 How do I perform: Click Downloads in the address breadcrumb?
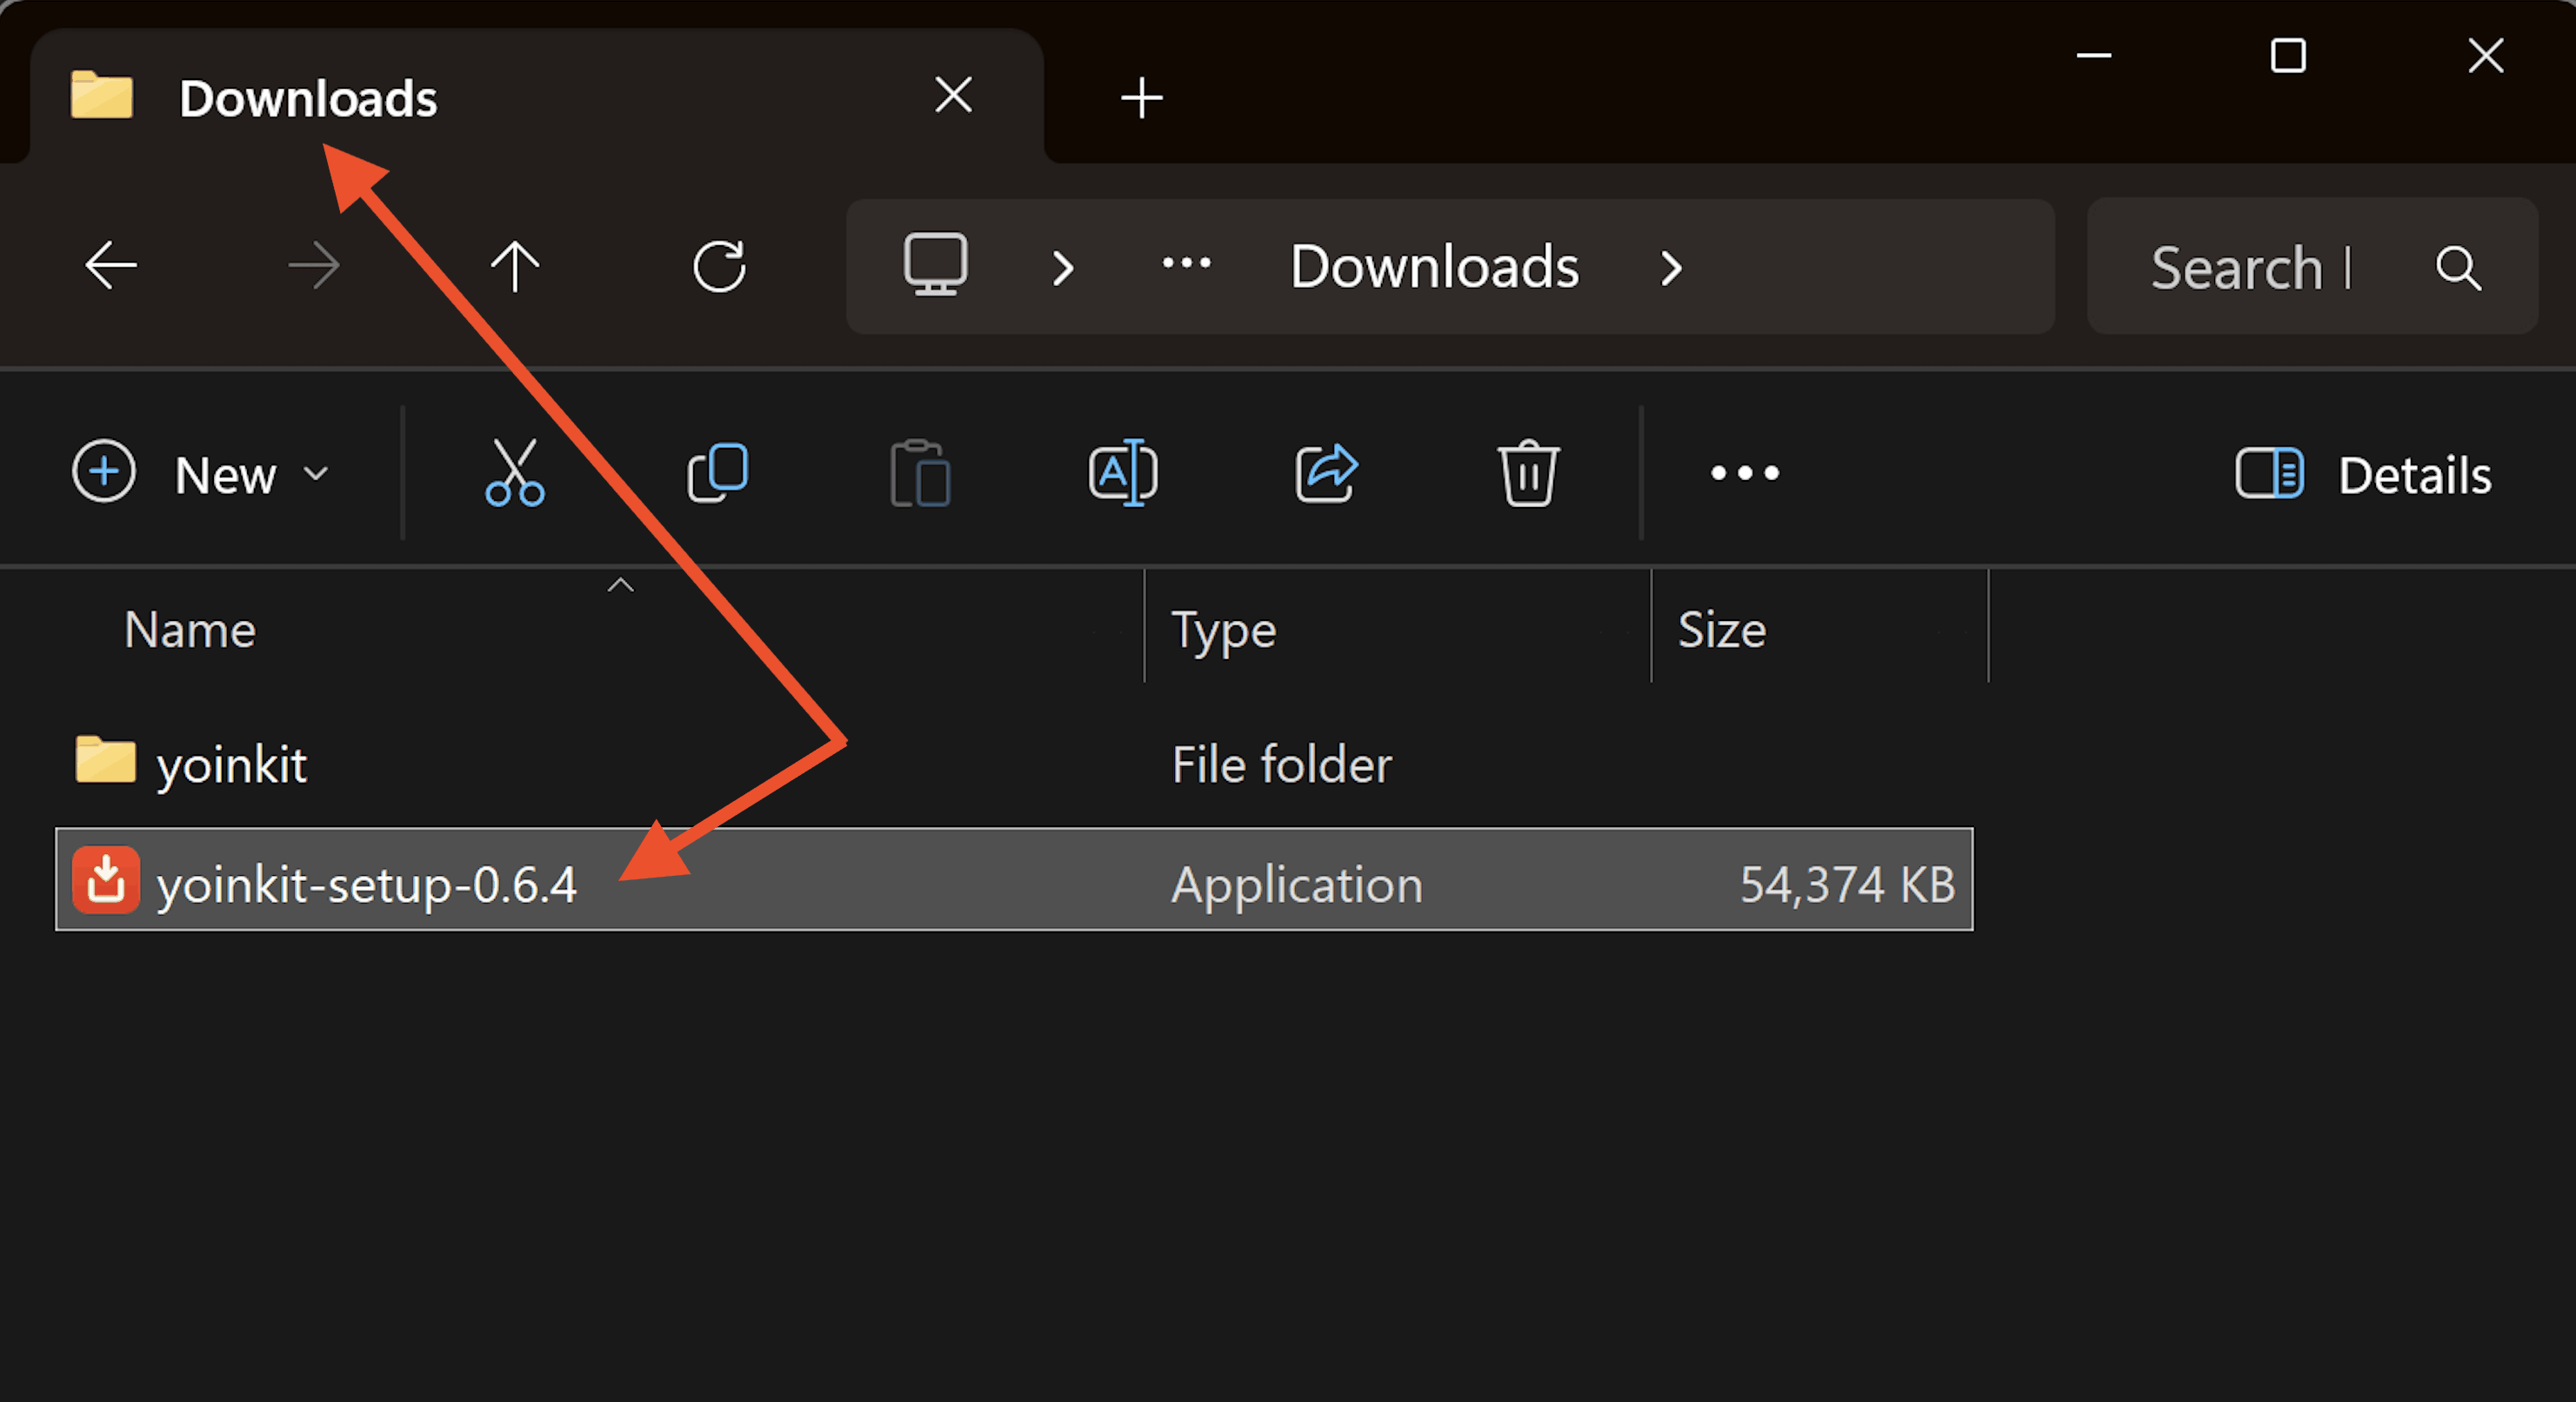pyautogui.click(x=1434, y=267)
